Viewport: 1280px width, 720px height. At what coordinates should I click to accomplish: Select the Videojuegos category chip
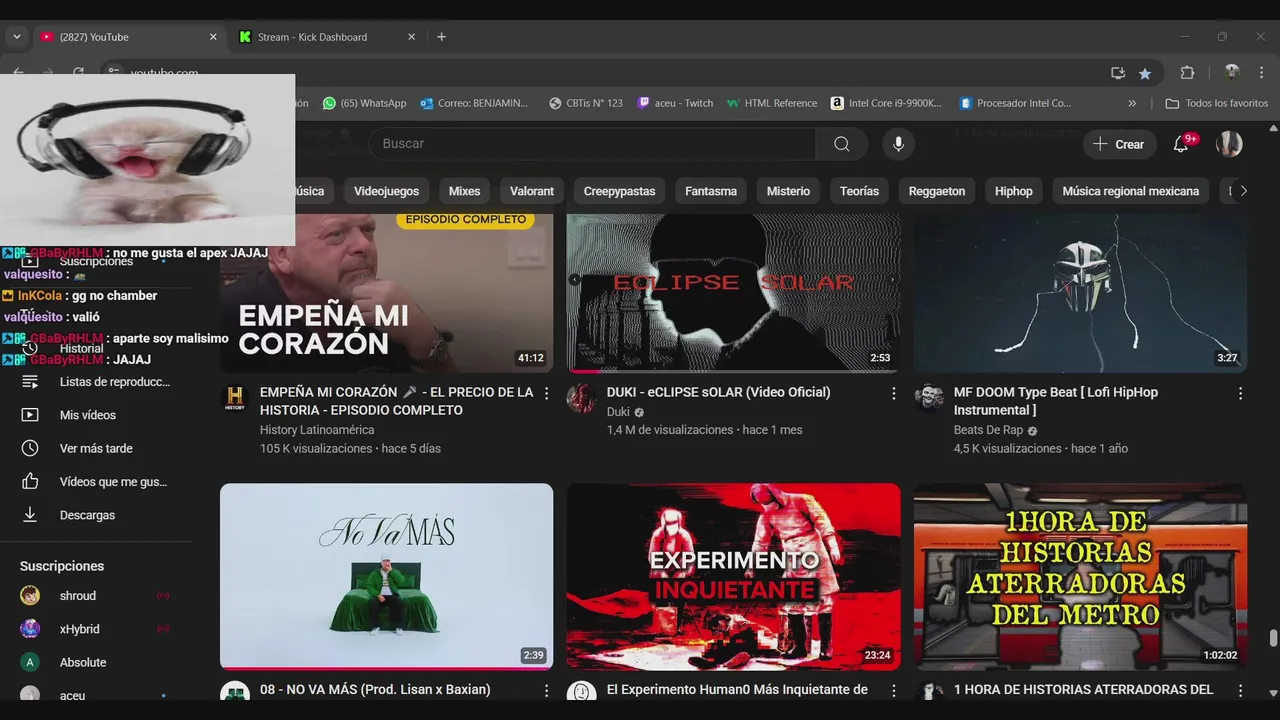click(x=386, y=191)
